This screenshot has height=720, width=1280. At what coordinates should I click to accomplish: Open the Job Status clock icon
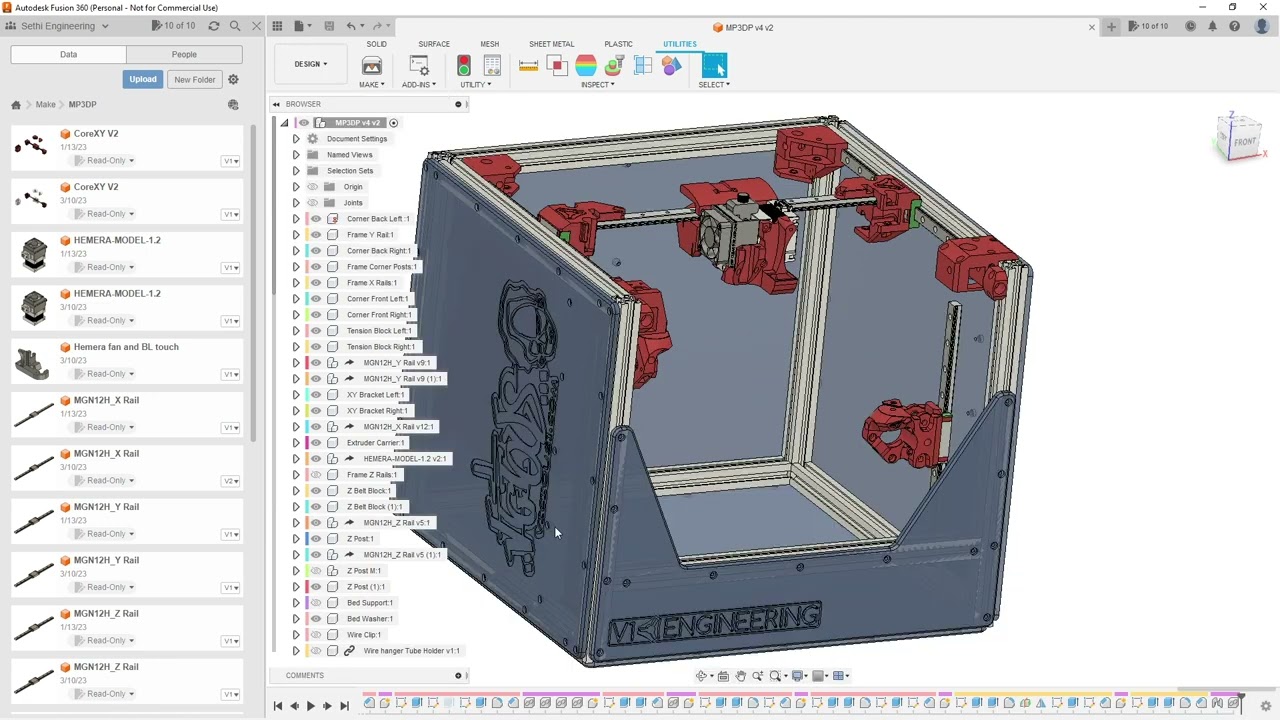[x=1190, y=26]
